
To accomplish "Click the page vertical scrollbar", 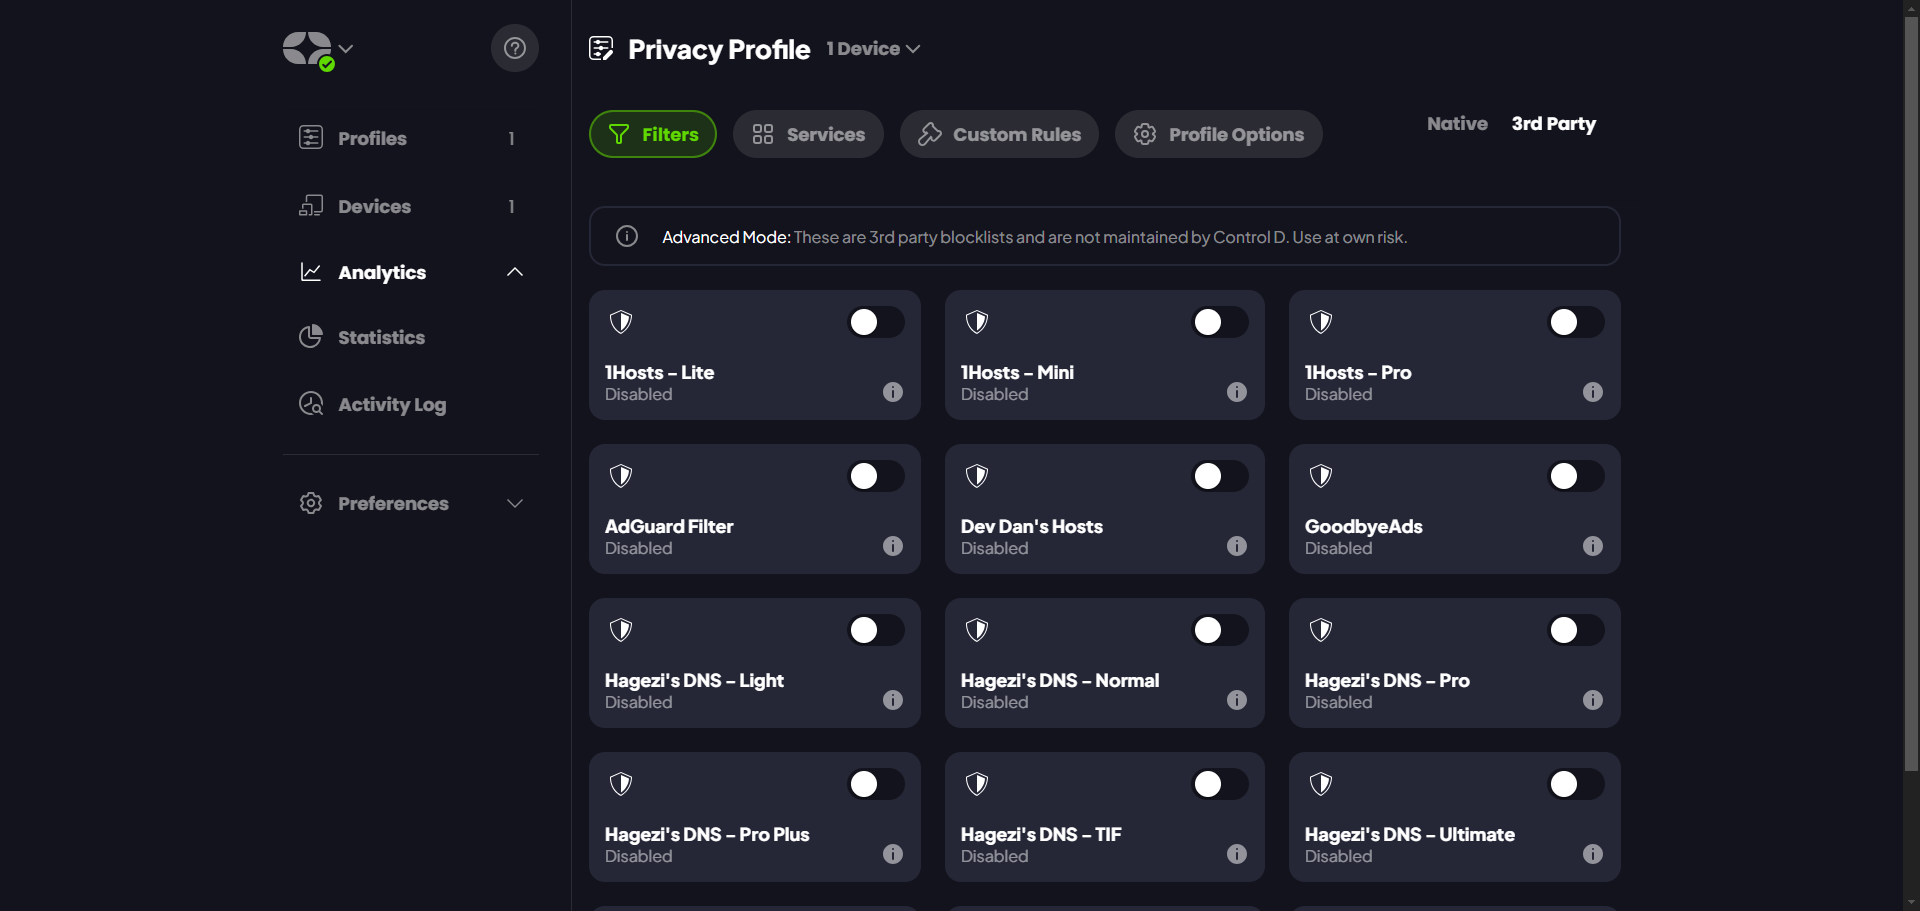I will point(1911,400).
